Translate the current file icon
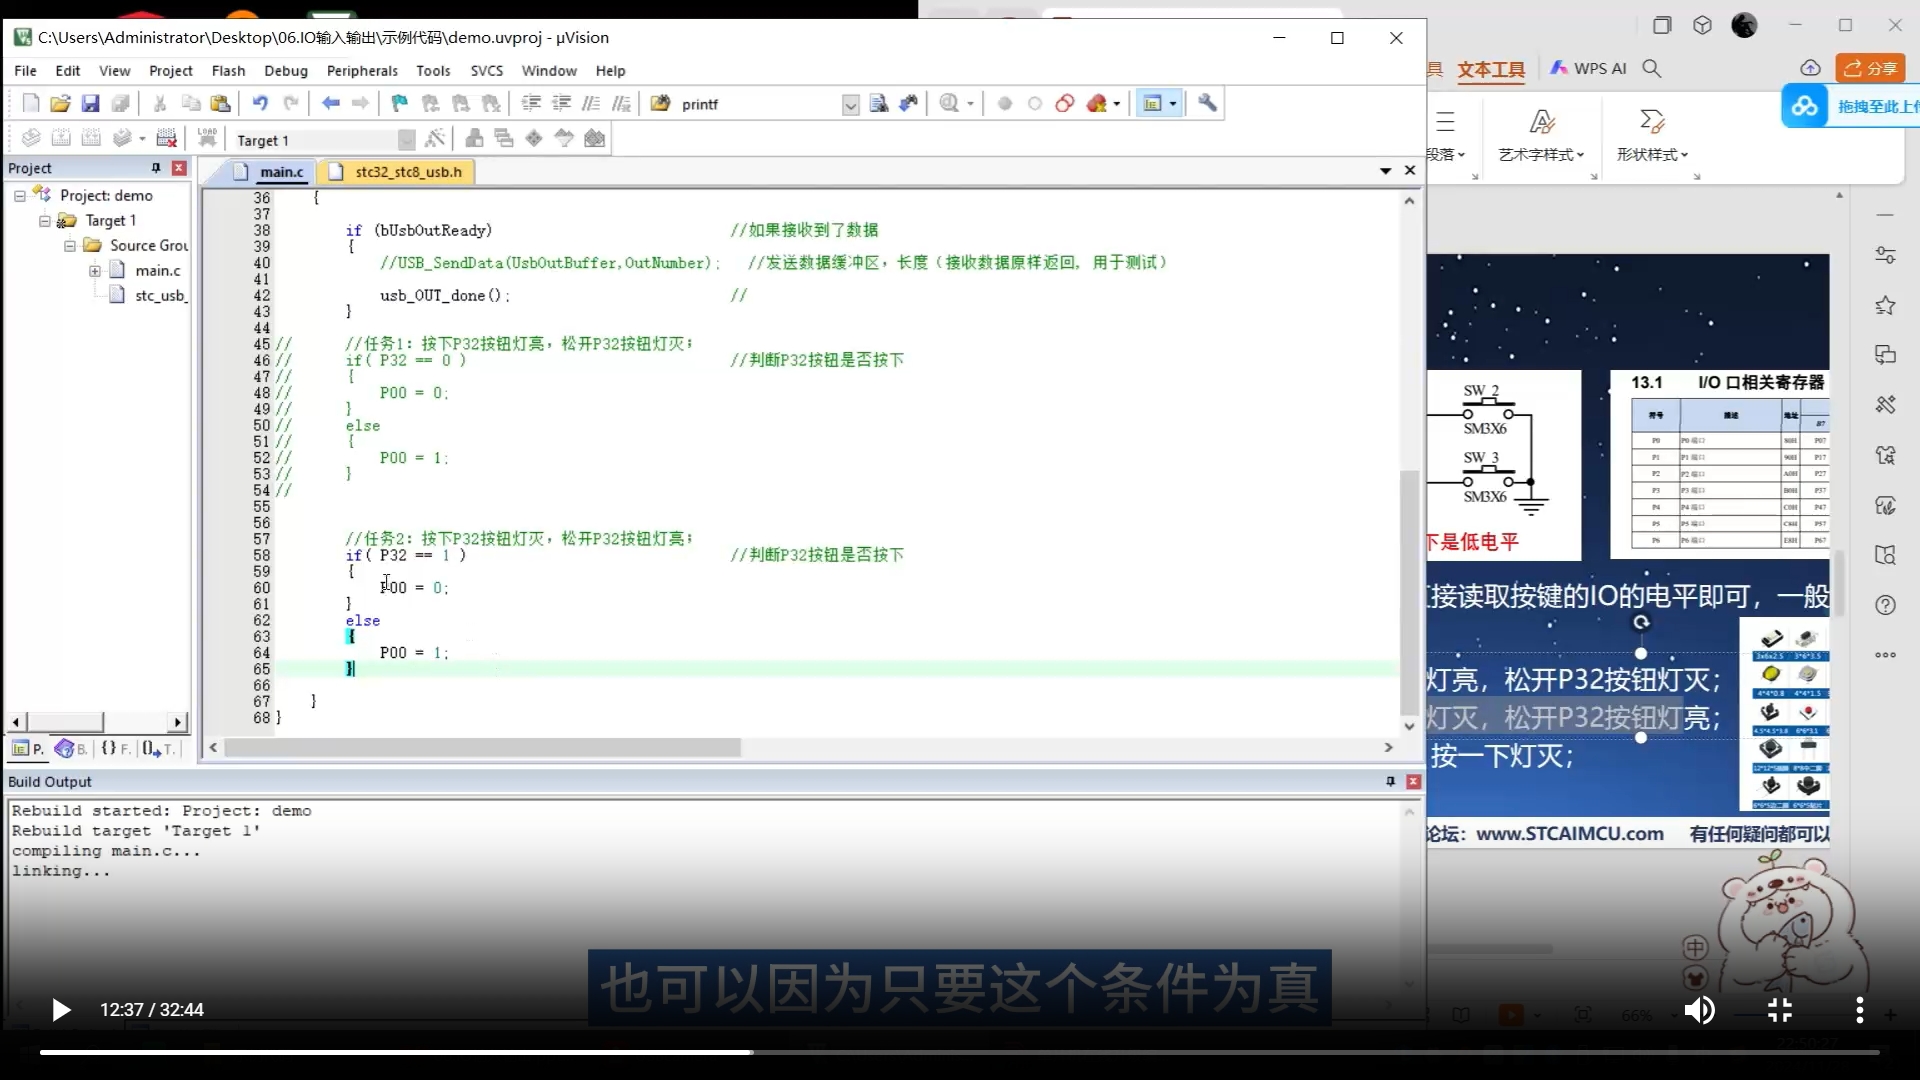Image resolution: width=1920 pixels, height=1080 pixels. [31, 139]
